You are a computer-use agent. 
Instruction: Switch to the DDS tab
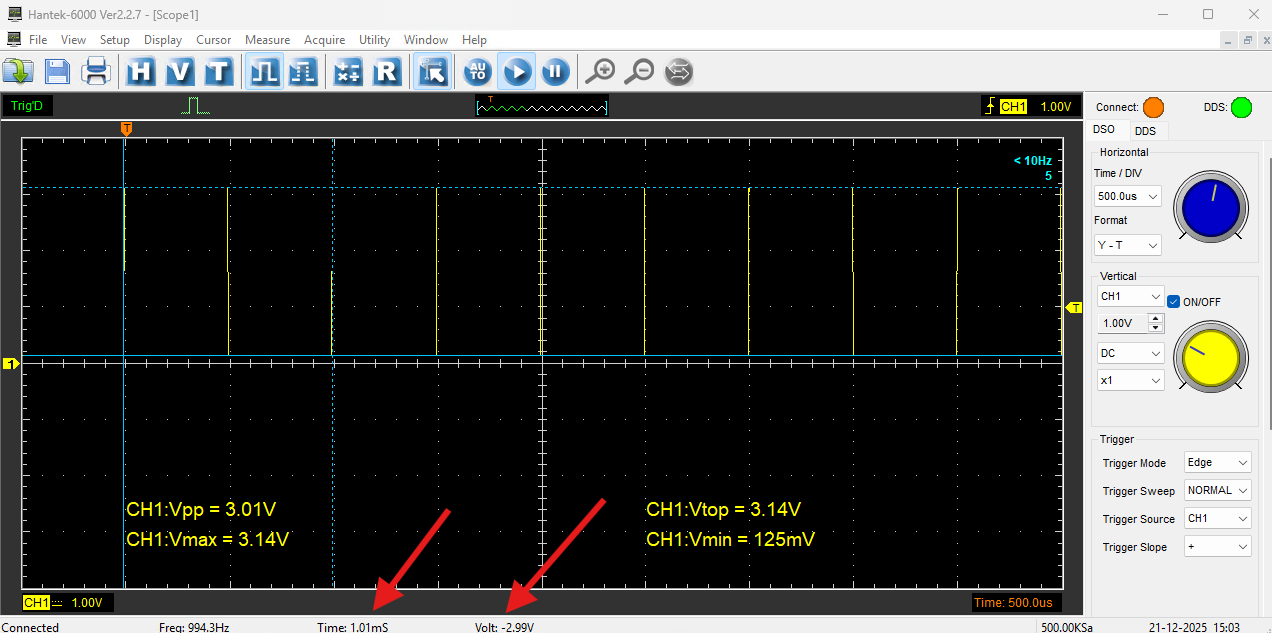point(1146,131)
